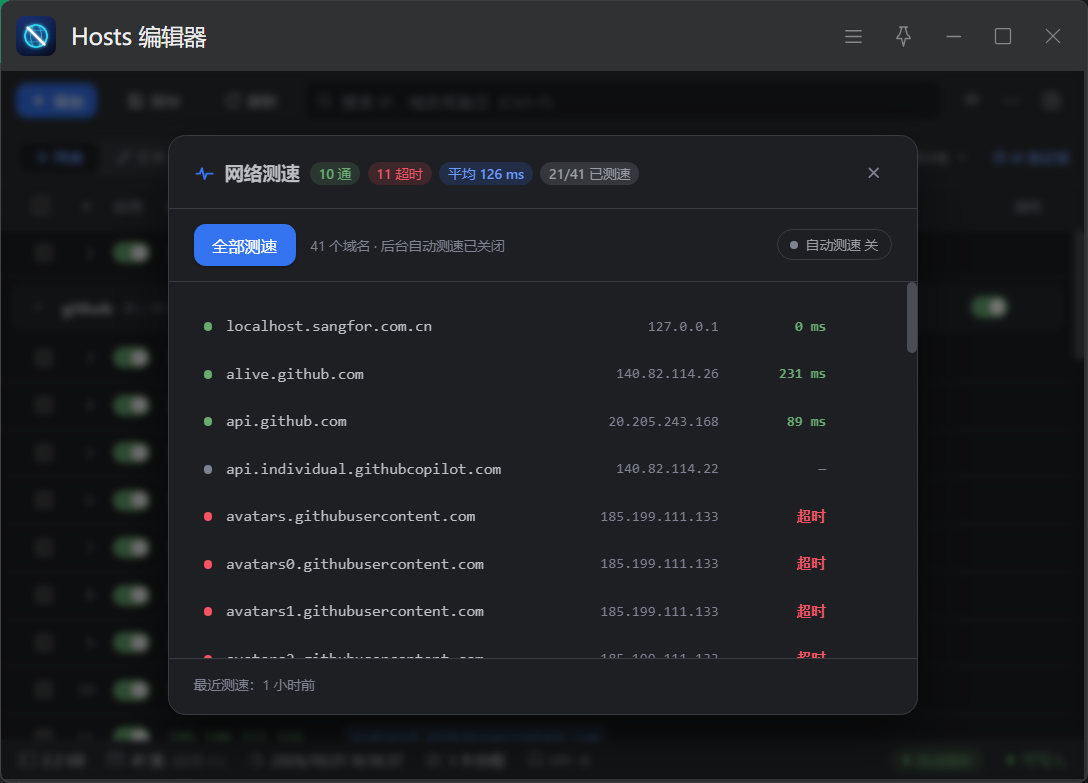Click the 11 超时 badge
Screen dimensions: 1088x783
point(400,174)
